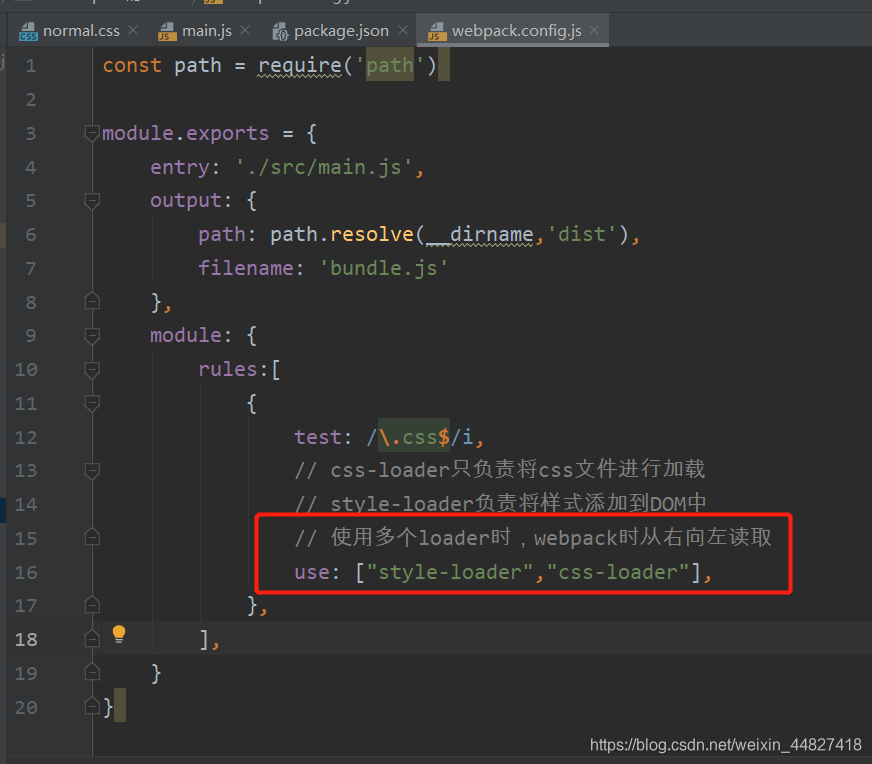The width and height of the screenshot is (872, 764).
Task: Click the regex /\.css$/i on line 12
Action: pos(420,438)
